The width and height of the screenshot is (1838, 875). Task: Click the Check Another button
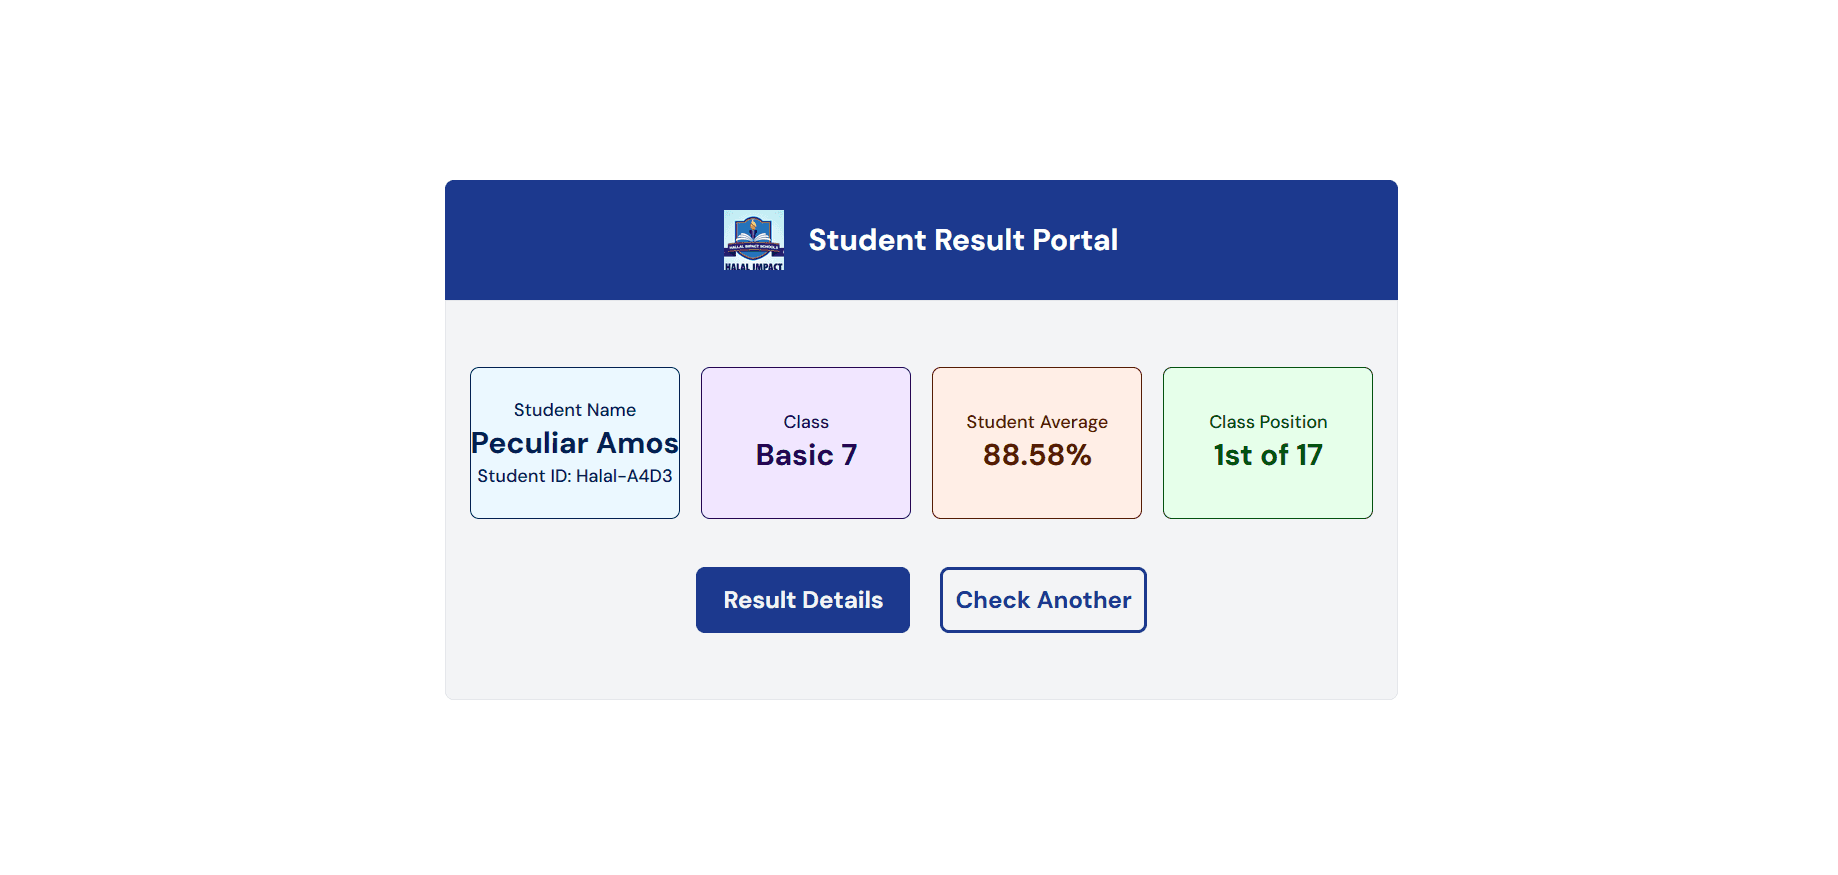1042,600
